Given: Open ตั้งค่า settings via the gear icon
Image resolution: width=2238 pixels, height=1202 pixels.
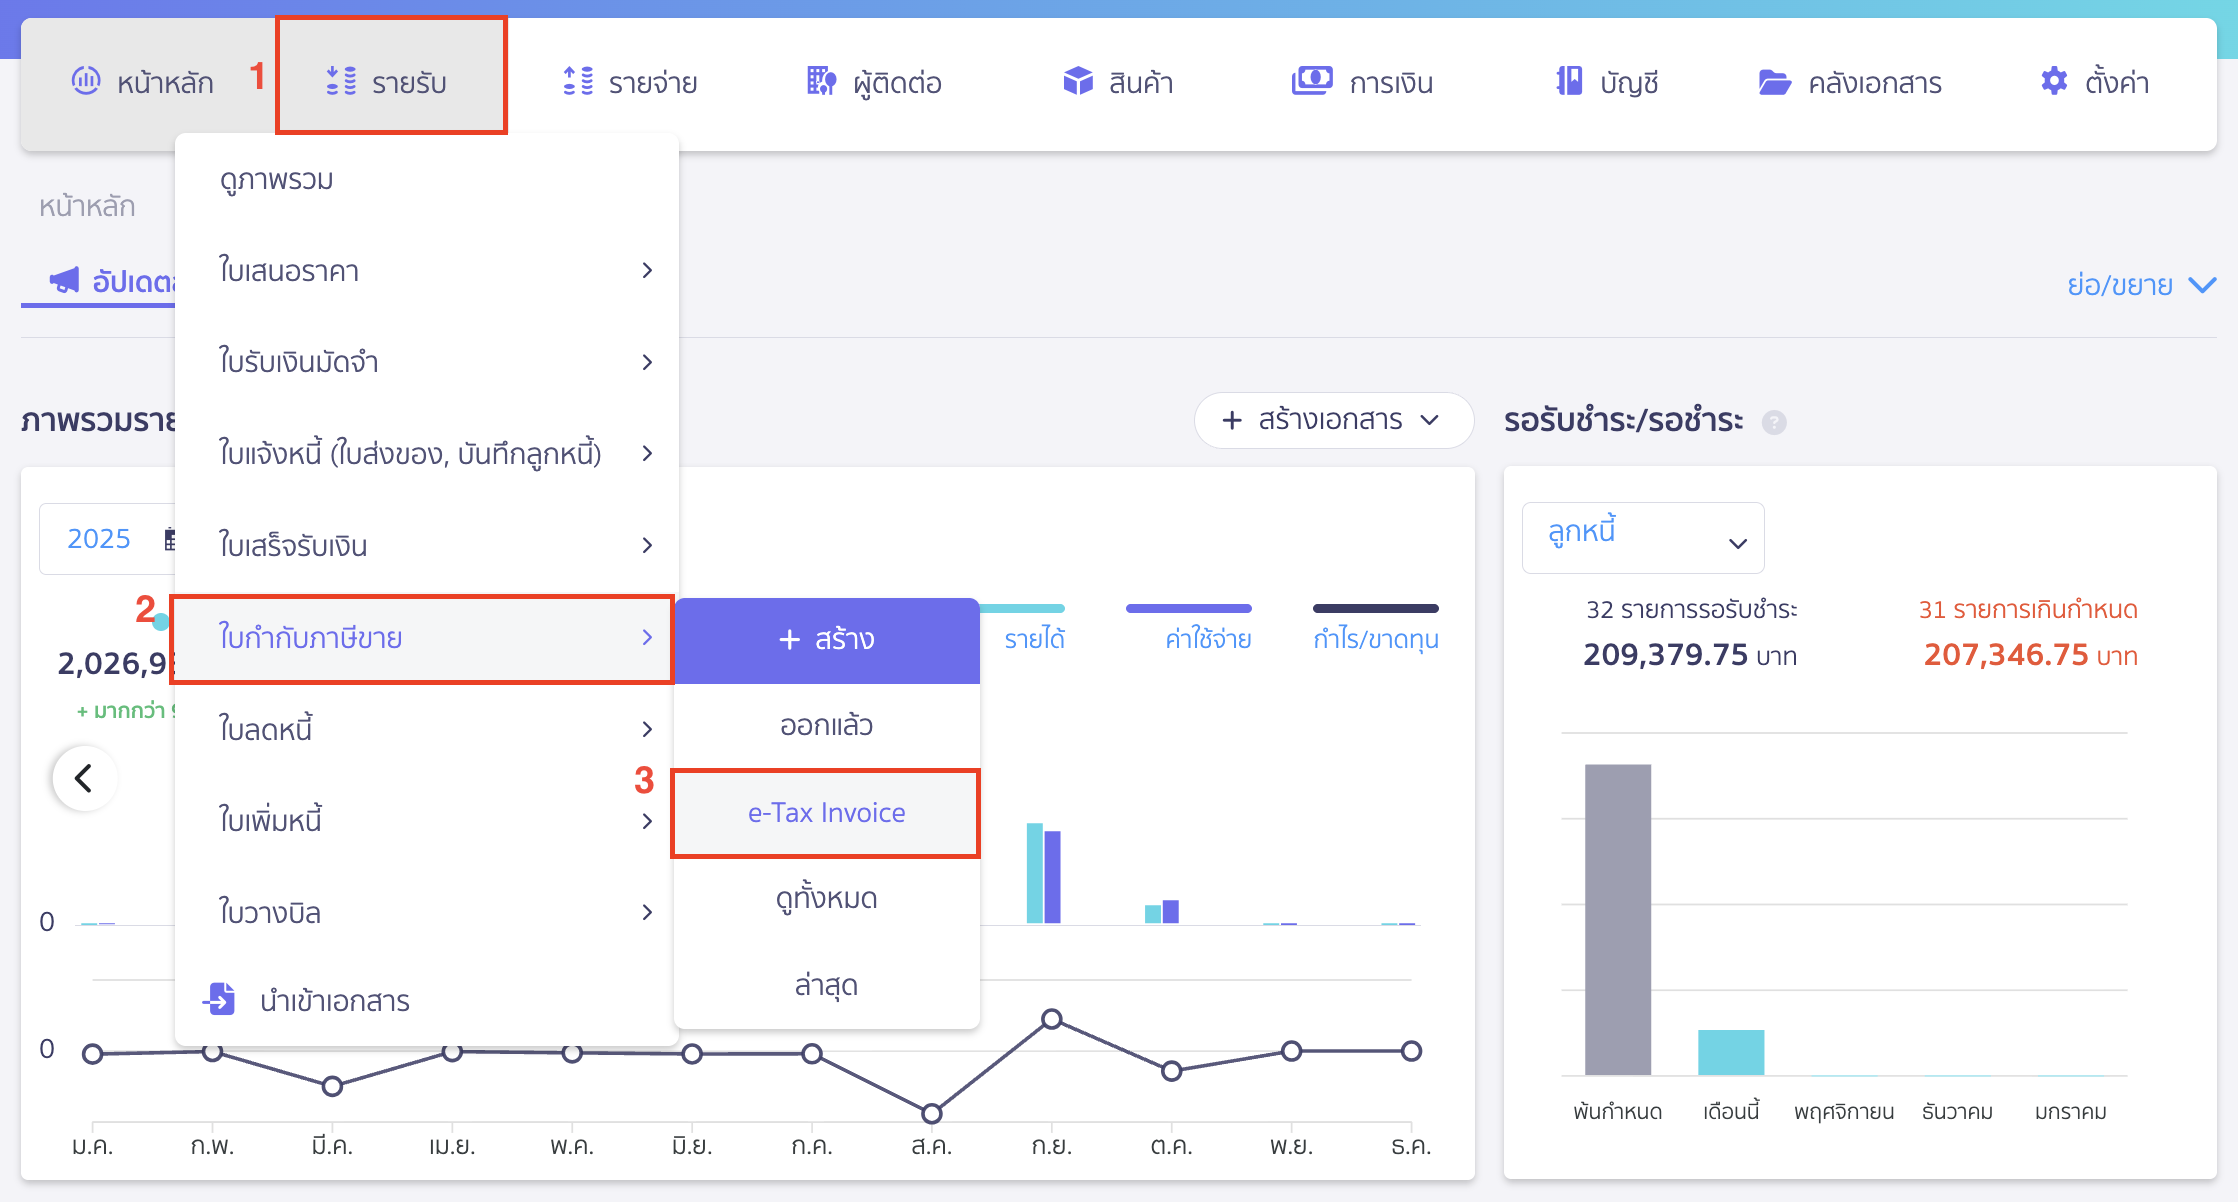Looking at the screenshot, I should (2052, 80).
